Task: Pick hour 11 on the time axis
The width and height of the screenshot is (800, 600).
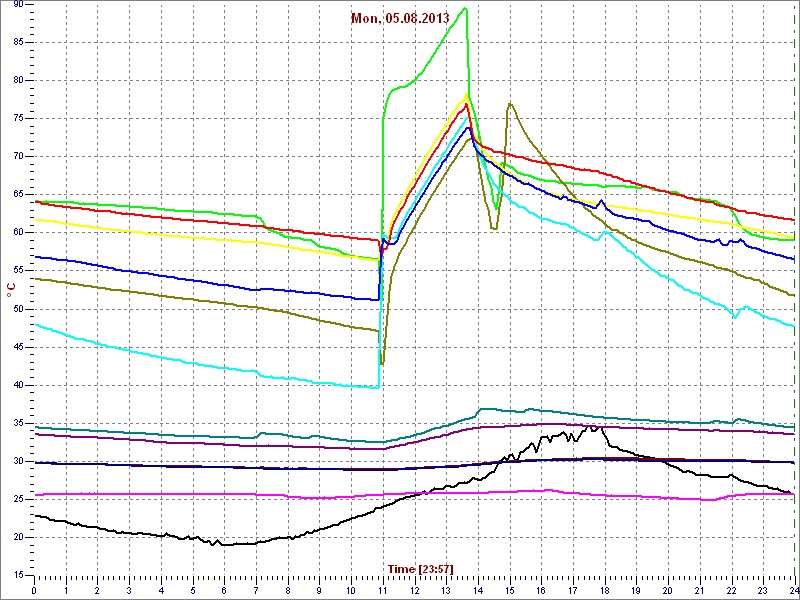Action: pos(383,590)
